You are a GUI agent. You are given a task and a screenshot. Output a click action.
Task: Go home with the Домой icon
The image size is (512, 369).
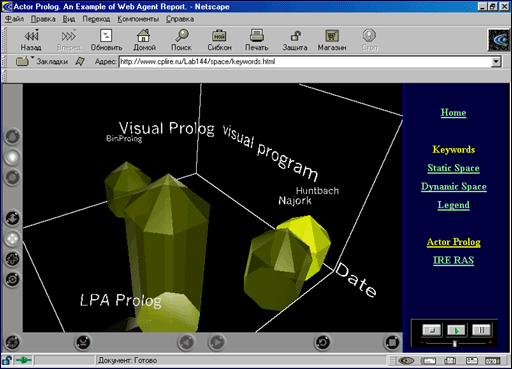[x=144, y=35]
